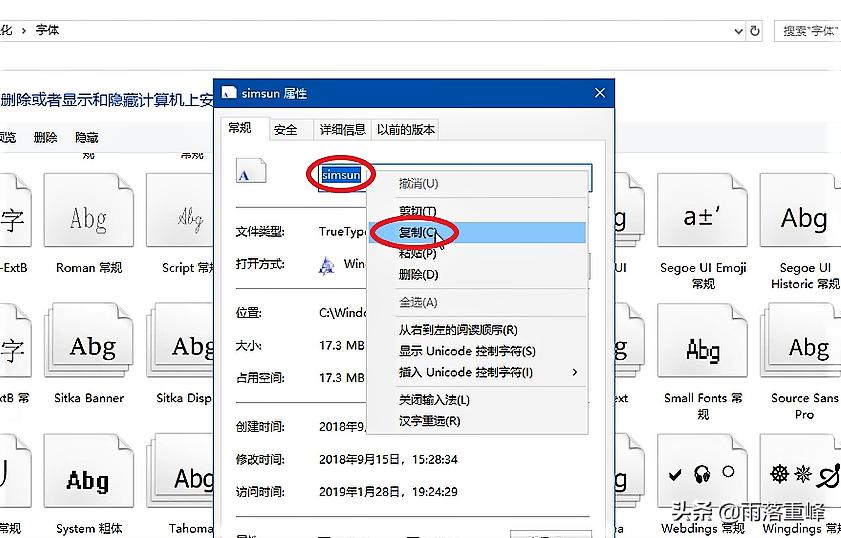Choose 剪切(T) from the context menu

(x=477, y=211)
